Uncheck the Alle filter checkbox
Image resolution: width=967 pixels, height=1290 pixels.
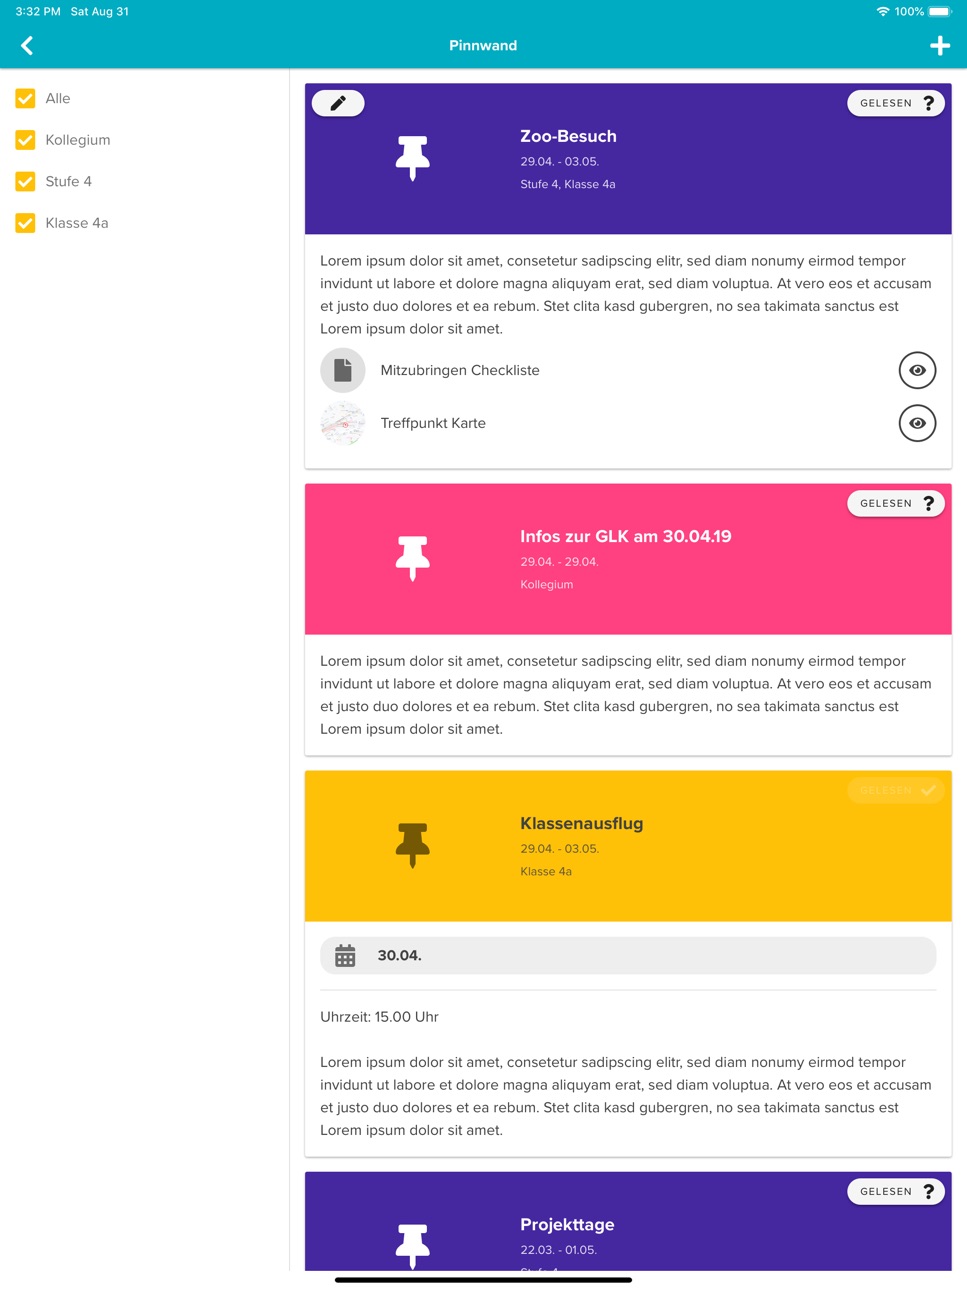coord(26,98)
